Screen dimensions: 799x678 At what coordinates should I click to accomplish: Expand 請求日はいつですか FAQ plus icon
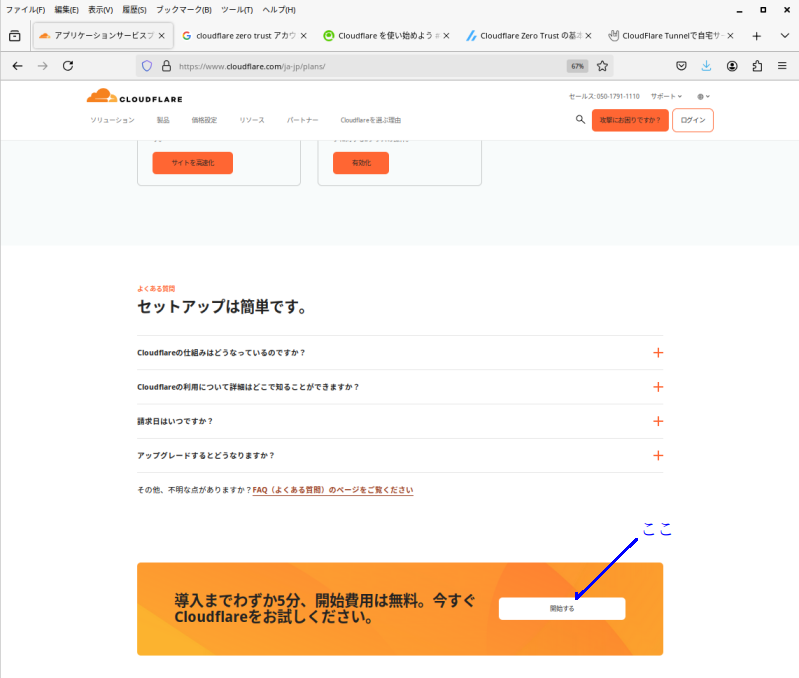(x=658, y=421)
